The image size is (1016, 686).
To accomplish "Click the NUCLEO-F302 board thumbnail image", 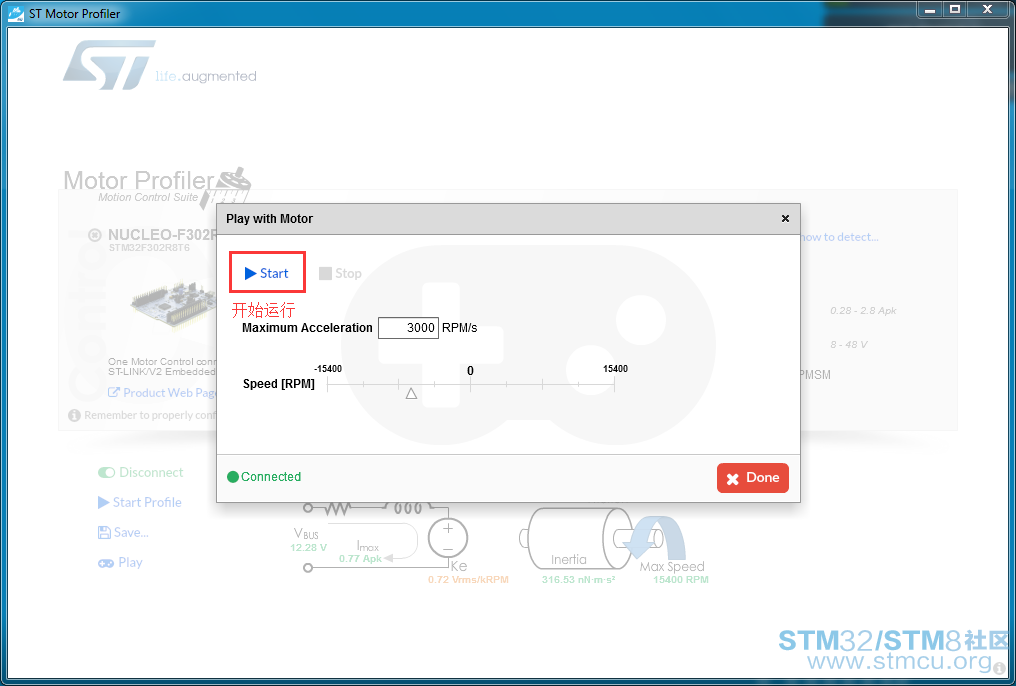I will coord(174,303).
